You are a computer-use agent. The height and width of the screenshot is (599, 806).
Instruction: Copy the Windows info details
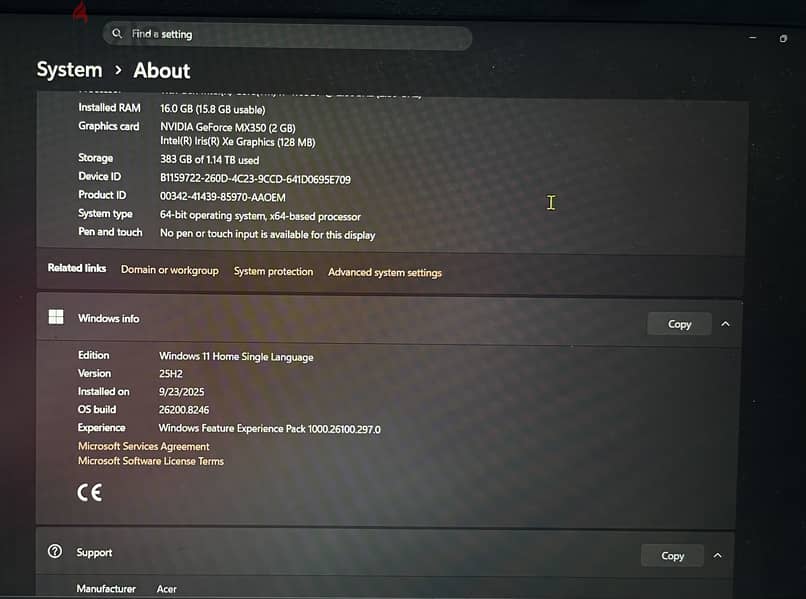[680, 324]
